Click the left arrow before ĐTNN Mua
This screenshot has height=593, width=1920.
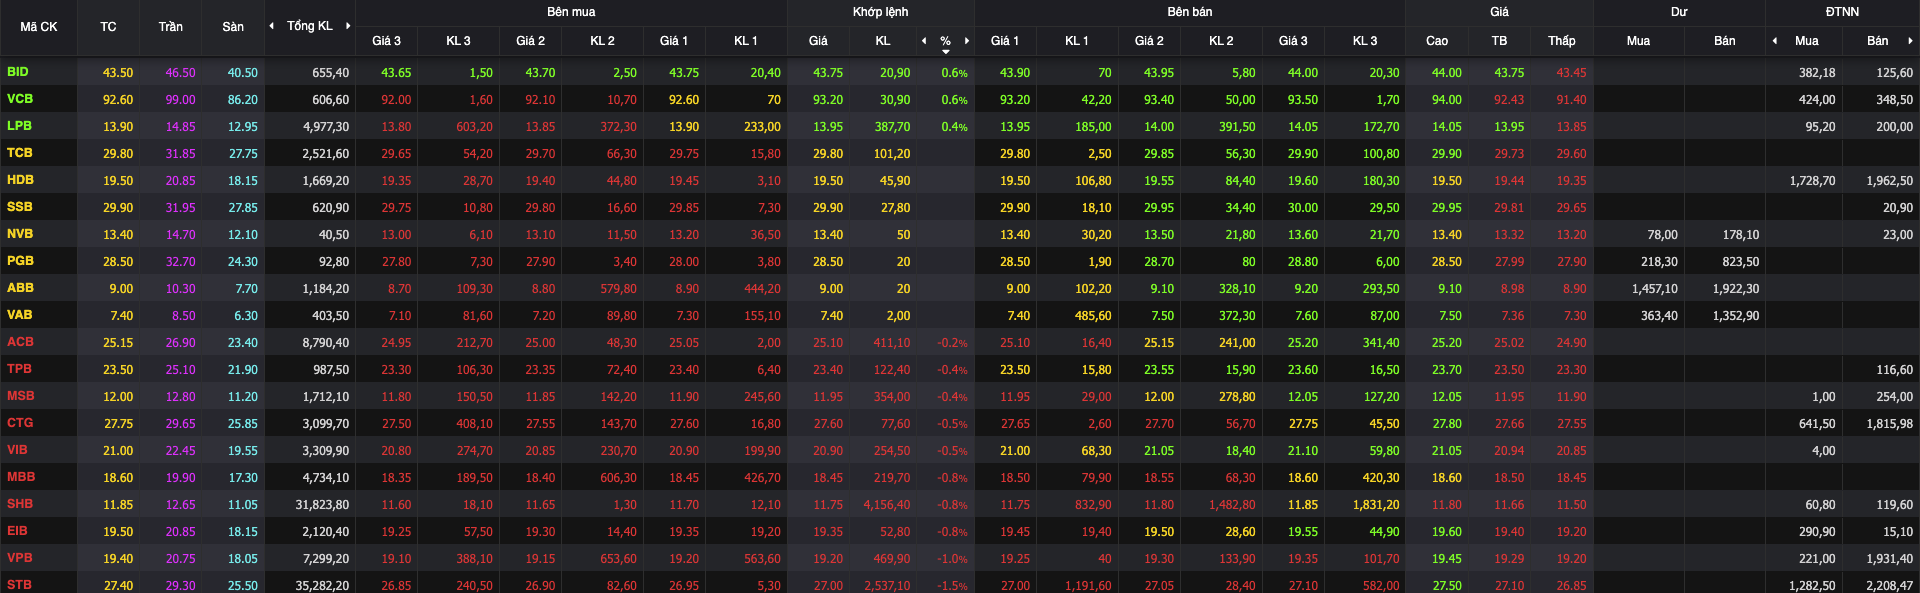(x=1775, y=41)
